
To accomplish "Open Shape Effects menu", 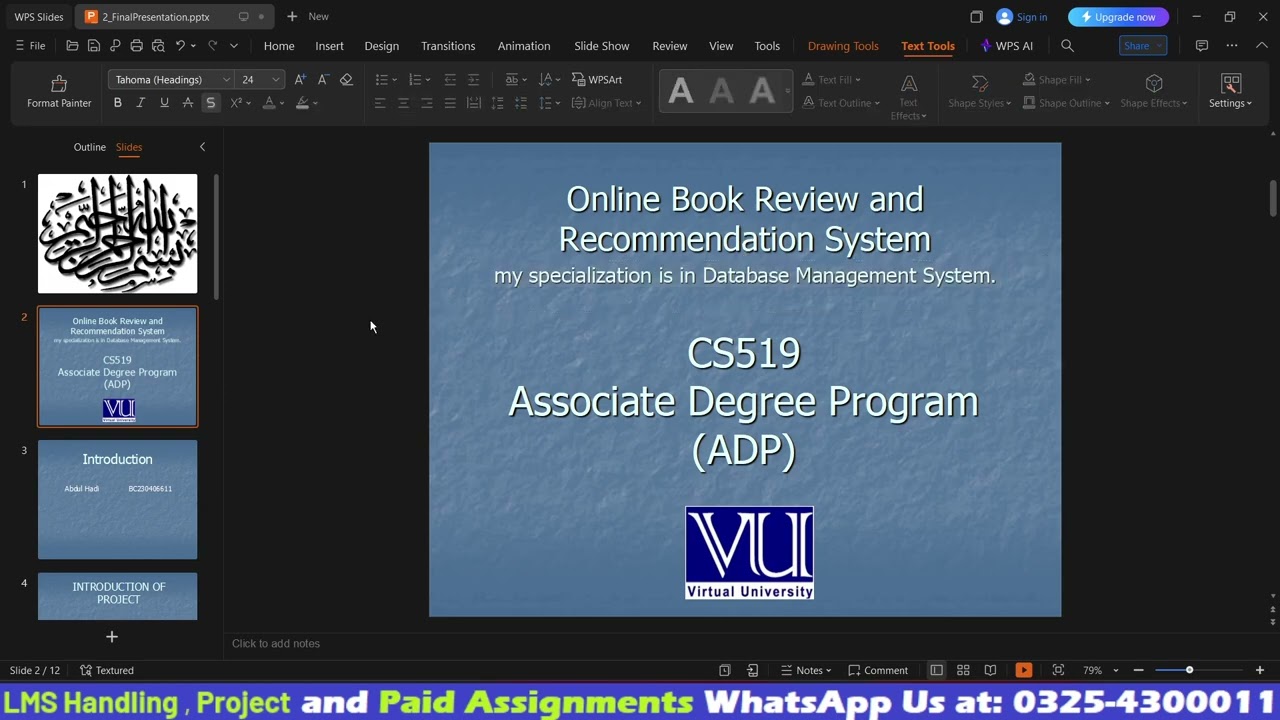I will click(x=1154, y=91).
